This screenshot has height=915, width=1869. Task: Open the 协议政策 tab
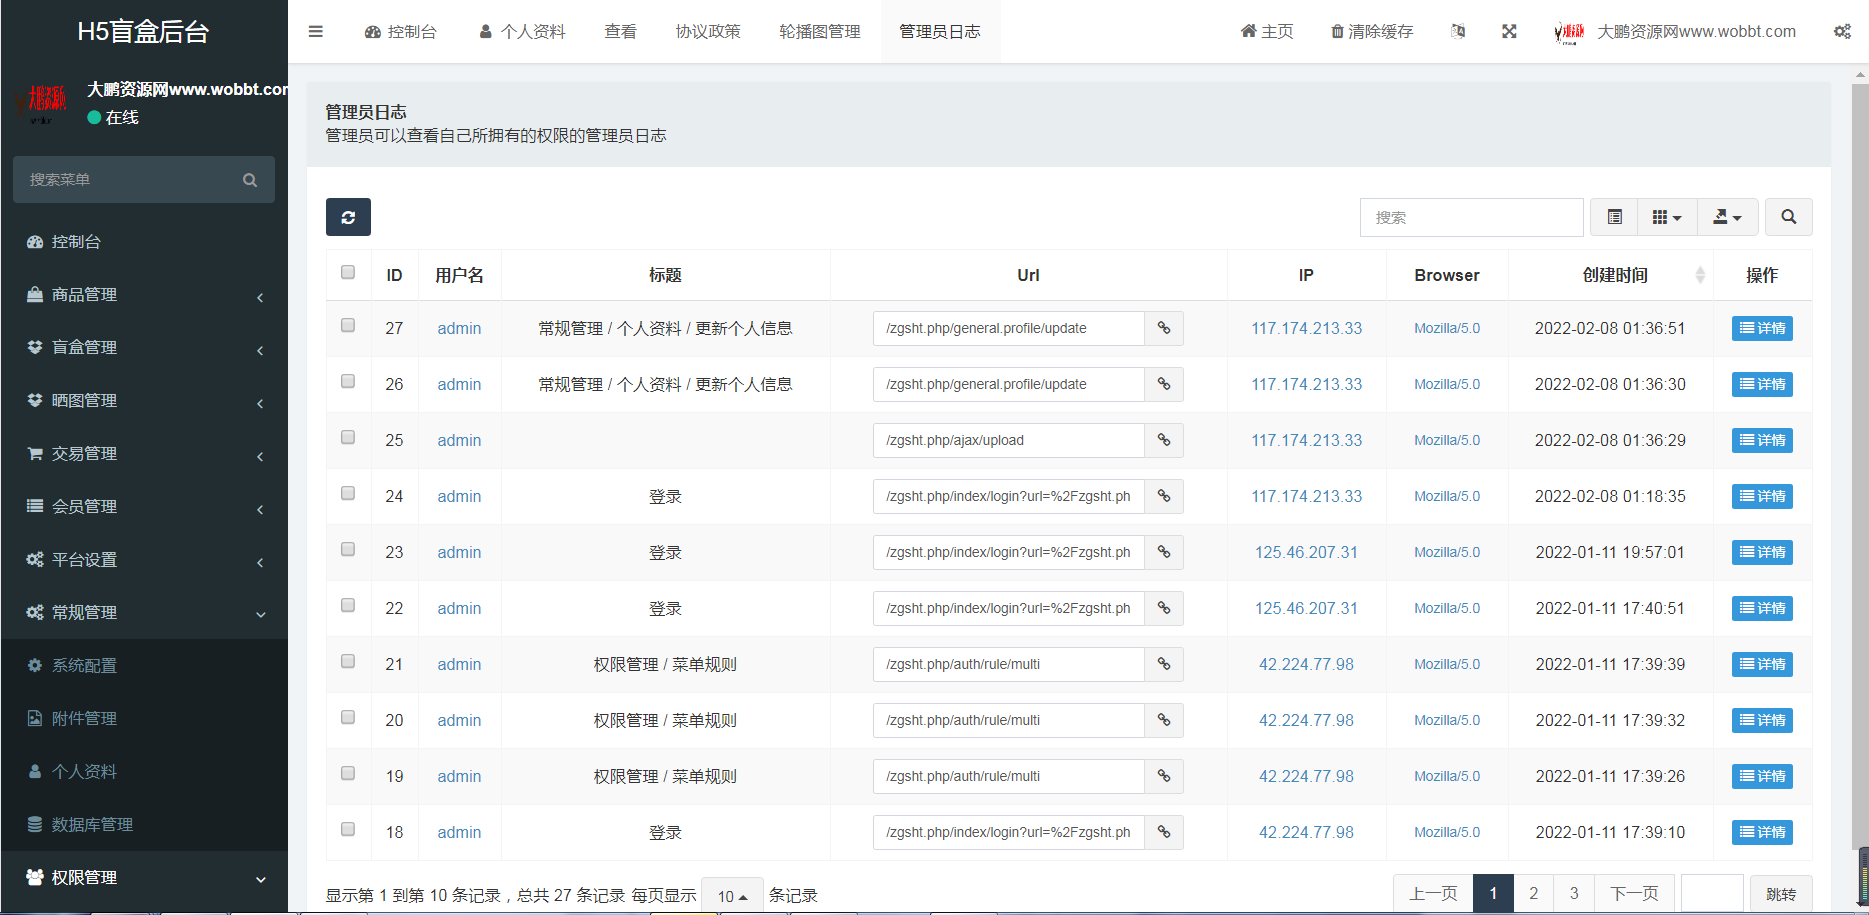coord(708,31)
